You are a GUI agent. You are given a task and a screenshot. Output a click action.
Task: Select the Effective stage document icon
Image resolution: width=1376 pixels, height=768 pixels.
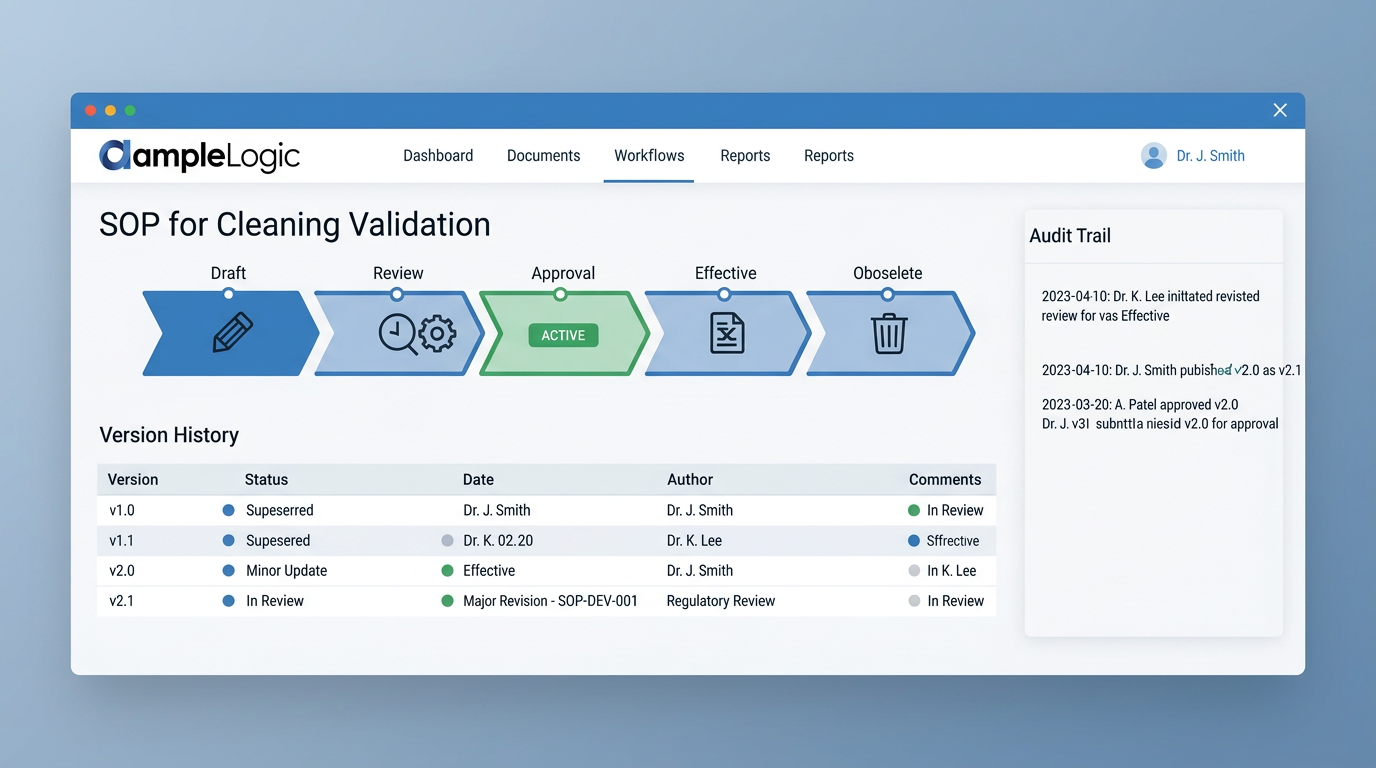727,333
